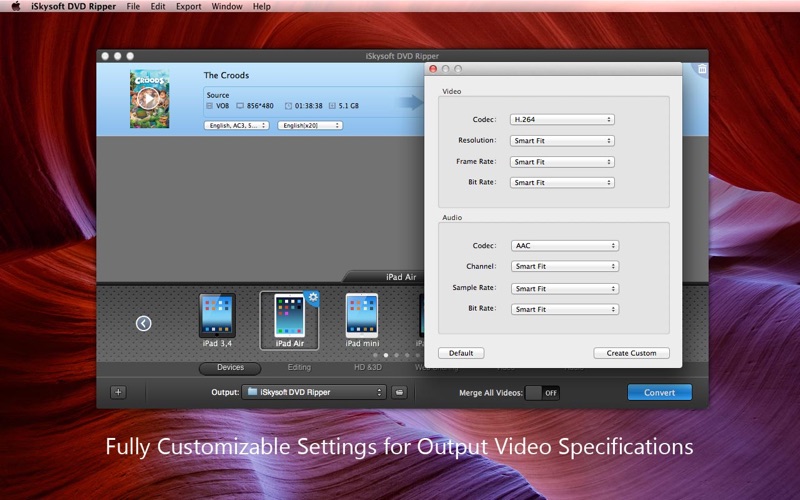The height and width of the screenshot is (500, 800).
Task: Open the Video Bit Rate dropdown
Action: click(x=562, y=182)
